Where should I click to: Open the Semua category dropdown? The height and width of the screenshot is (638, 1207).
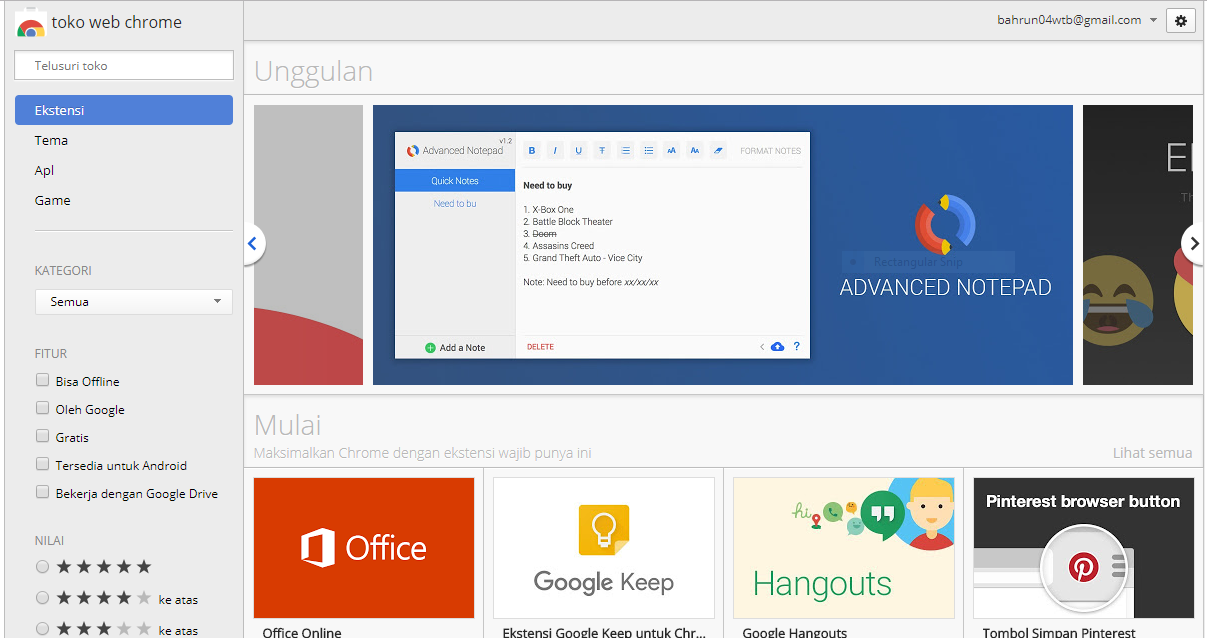[x=134, y=301]
